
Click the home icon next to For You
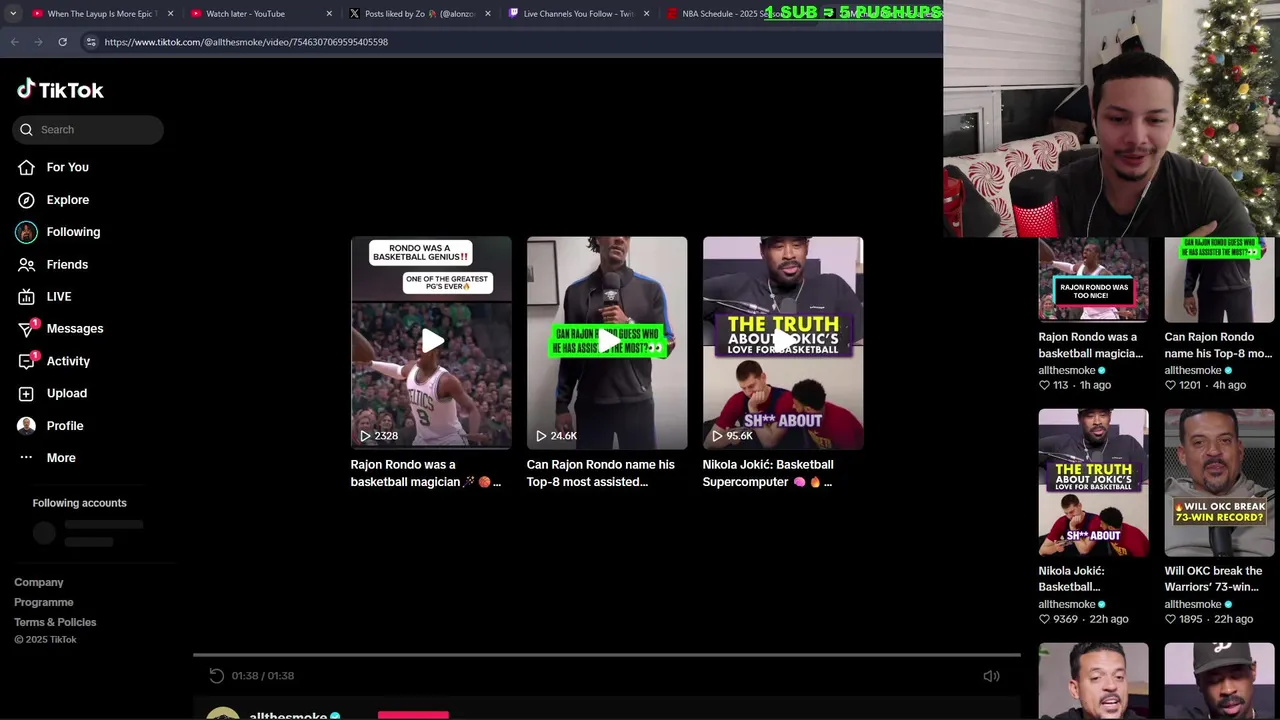26,167
